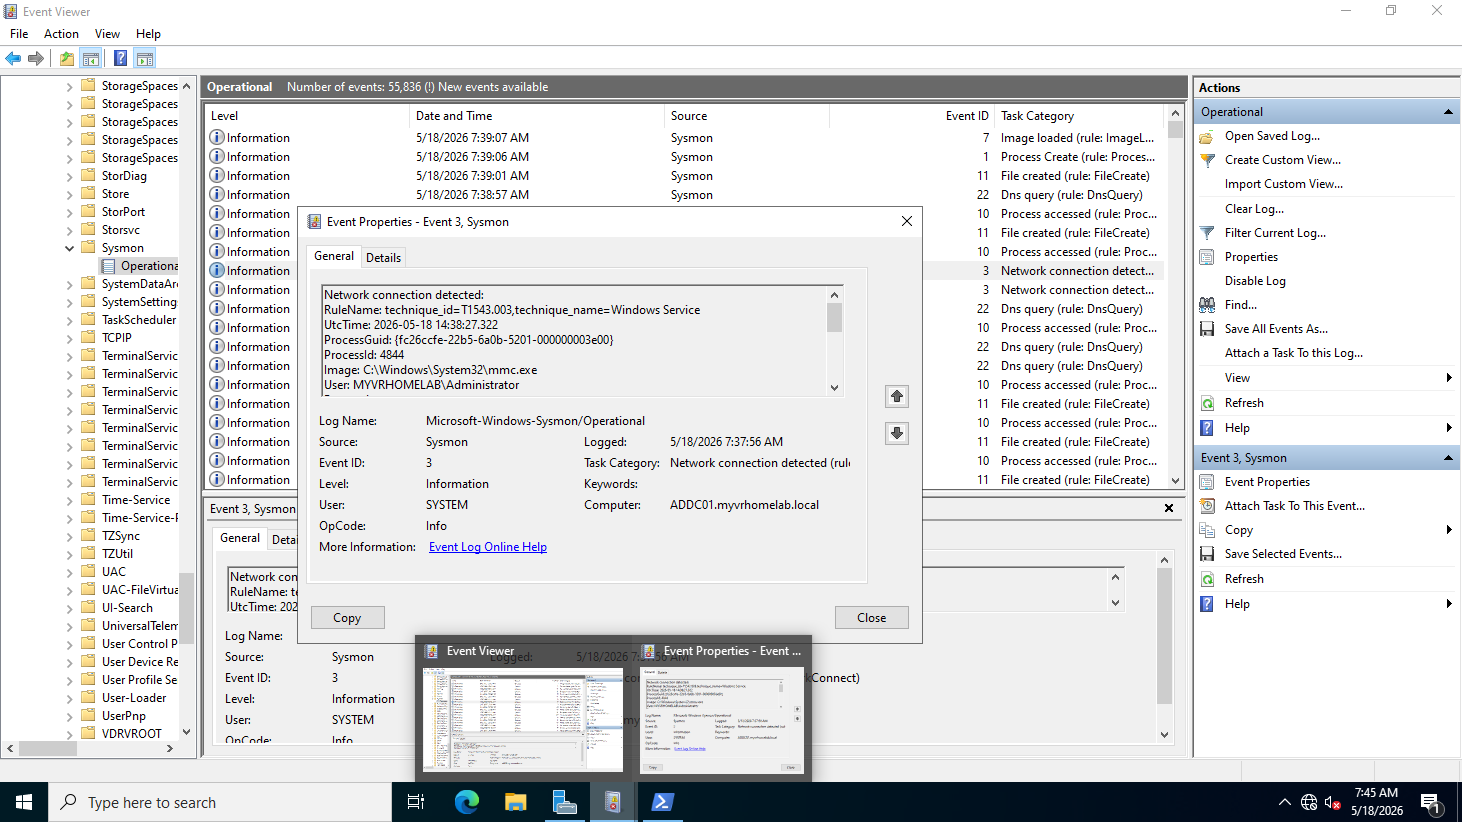Screen dimensions: 1462x822
Task: Expand the TaskScheduler tree node
Action: pyautogui.click(x=69, y=320)
